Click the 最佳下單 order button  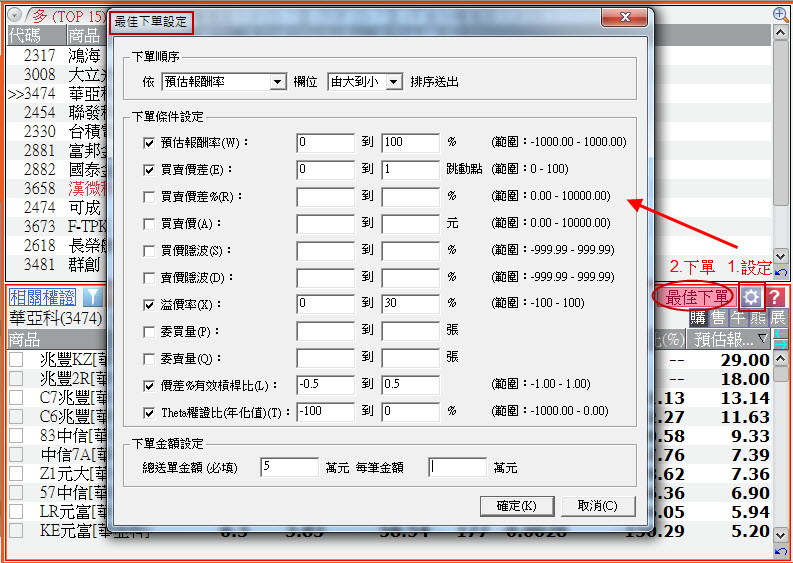[696, 296]
